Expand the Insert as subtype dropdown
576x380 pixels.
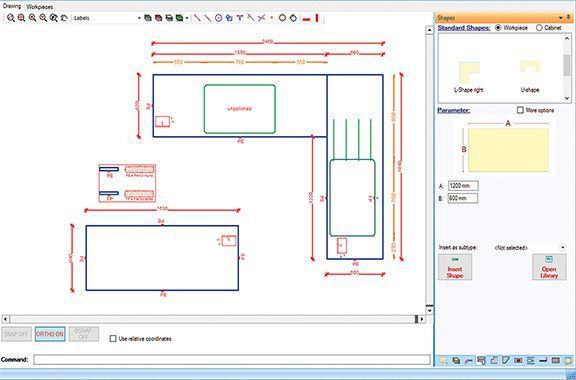[563, 248]
